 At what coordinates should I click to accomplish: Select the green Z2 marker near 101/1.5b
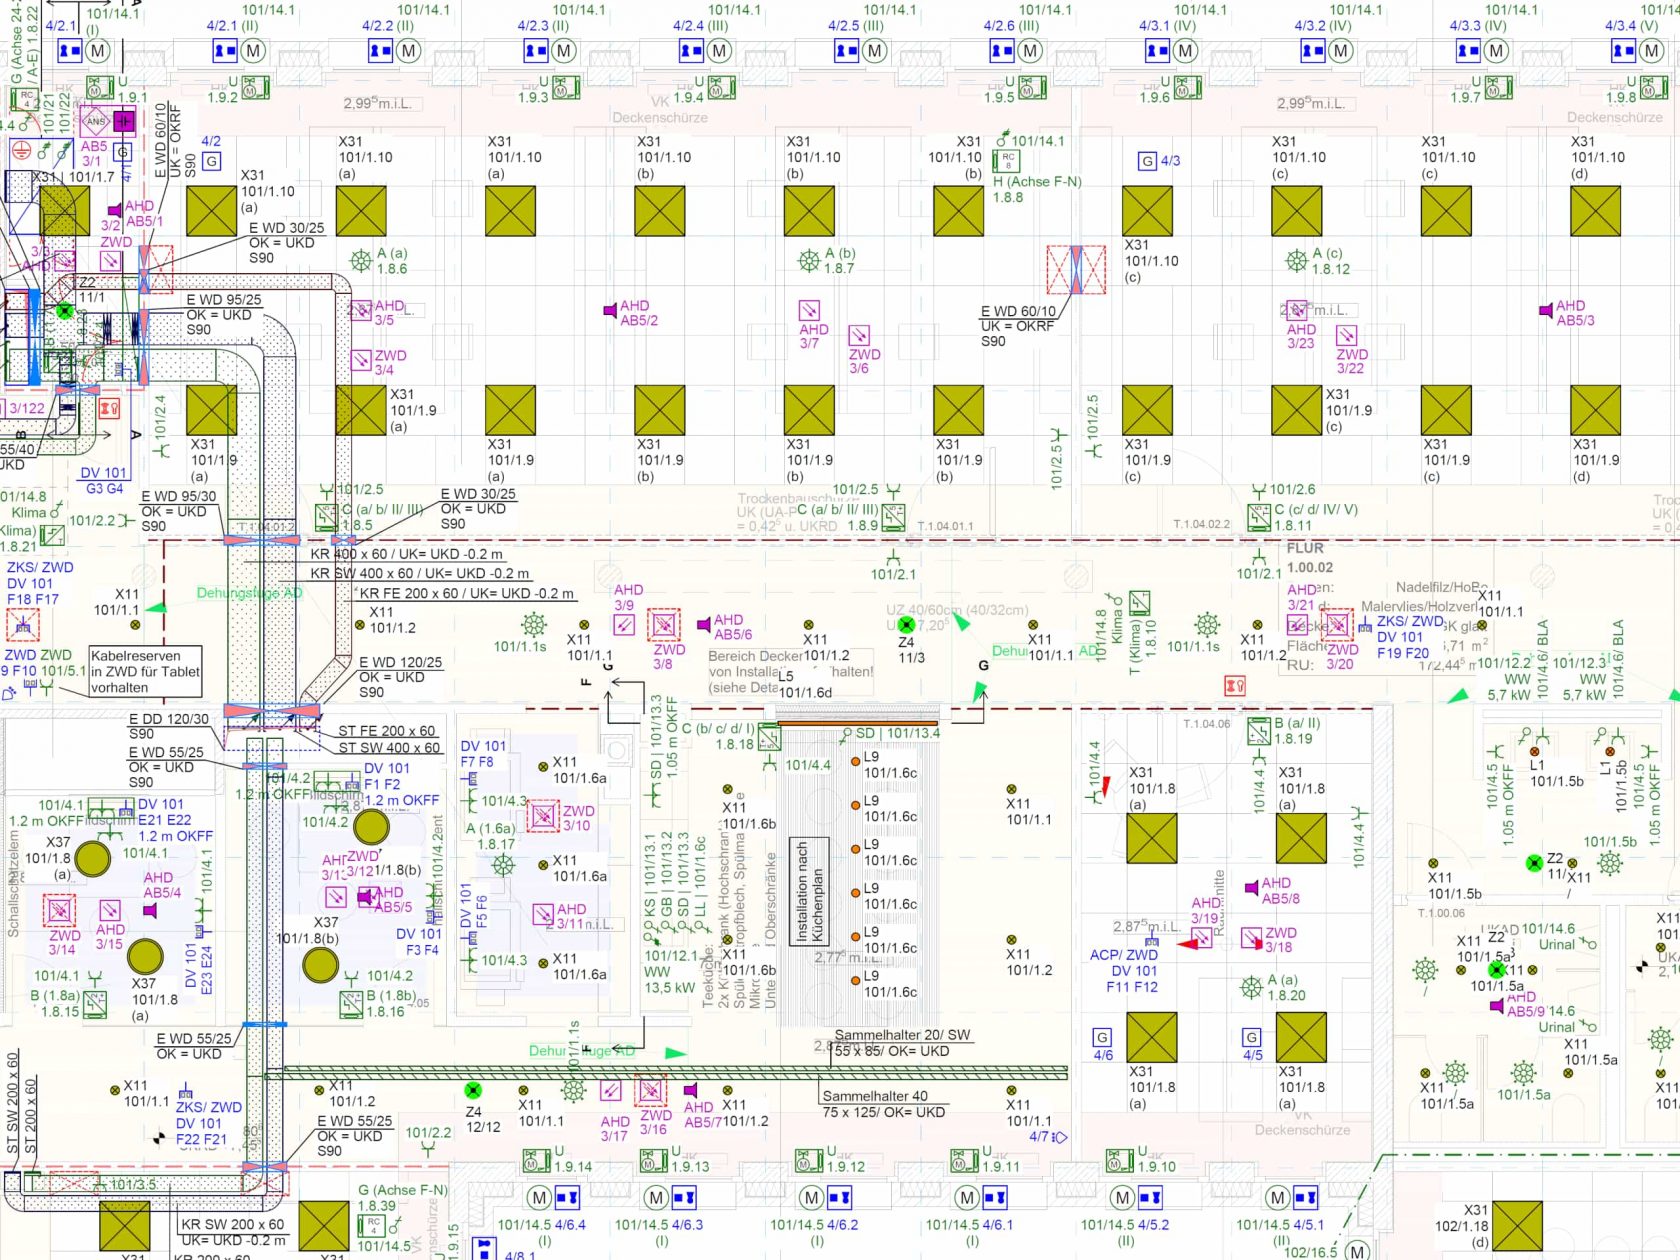[x=1534, y=862]
